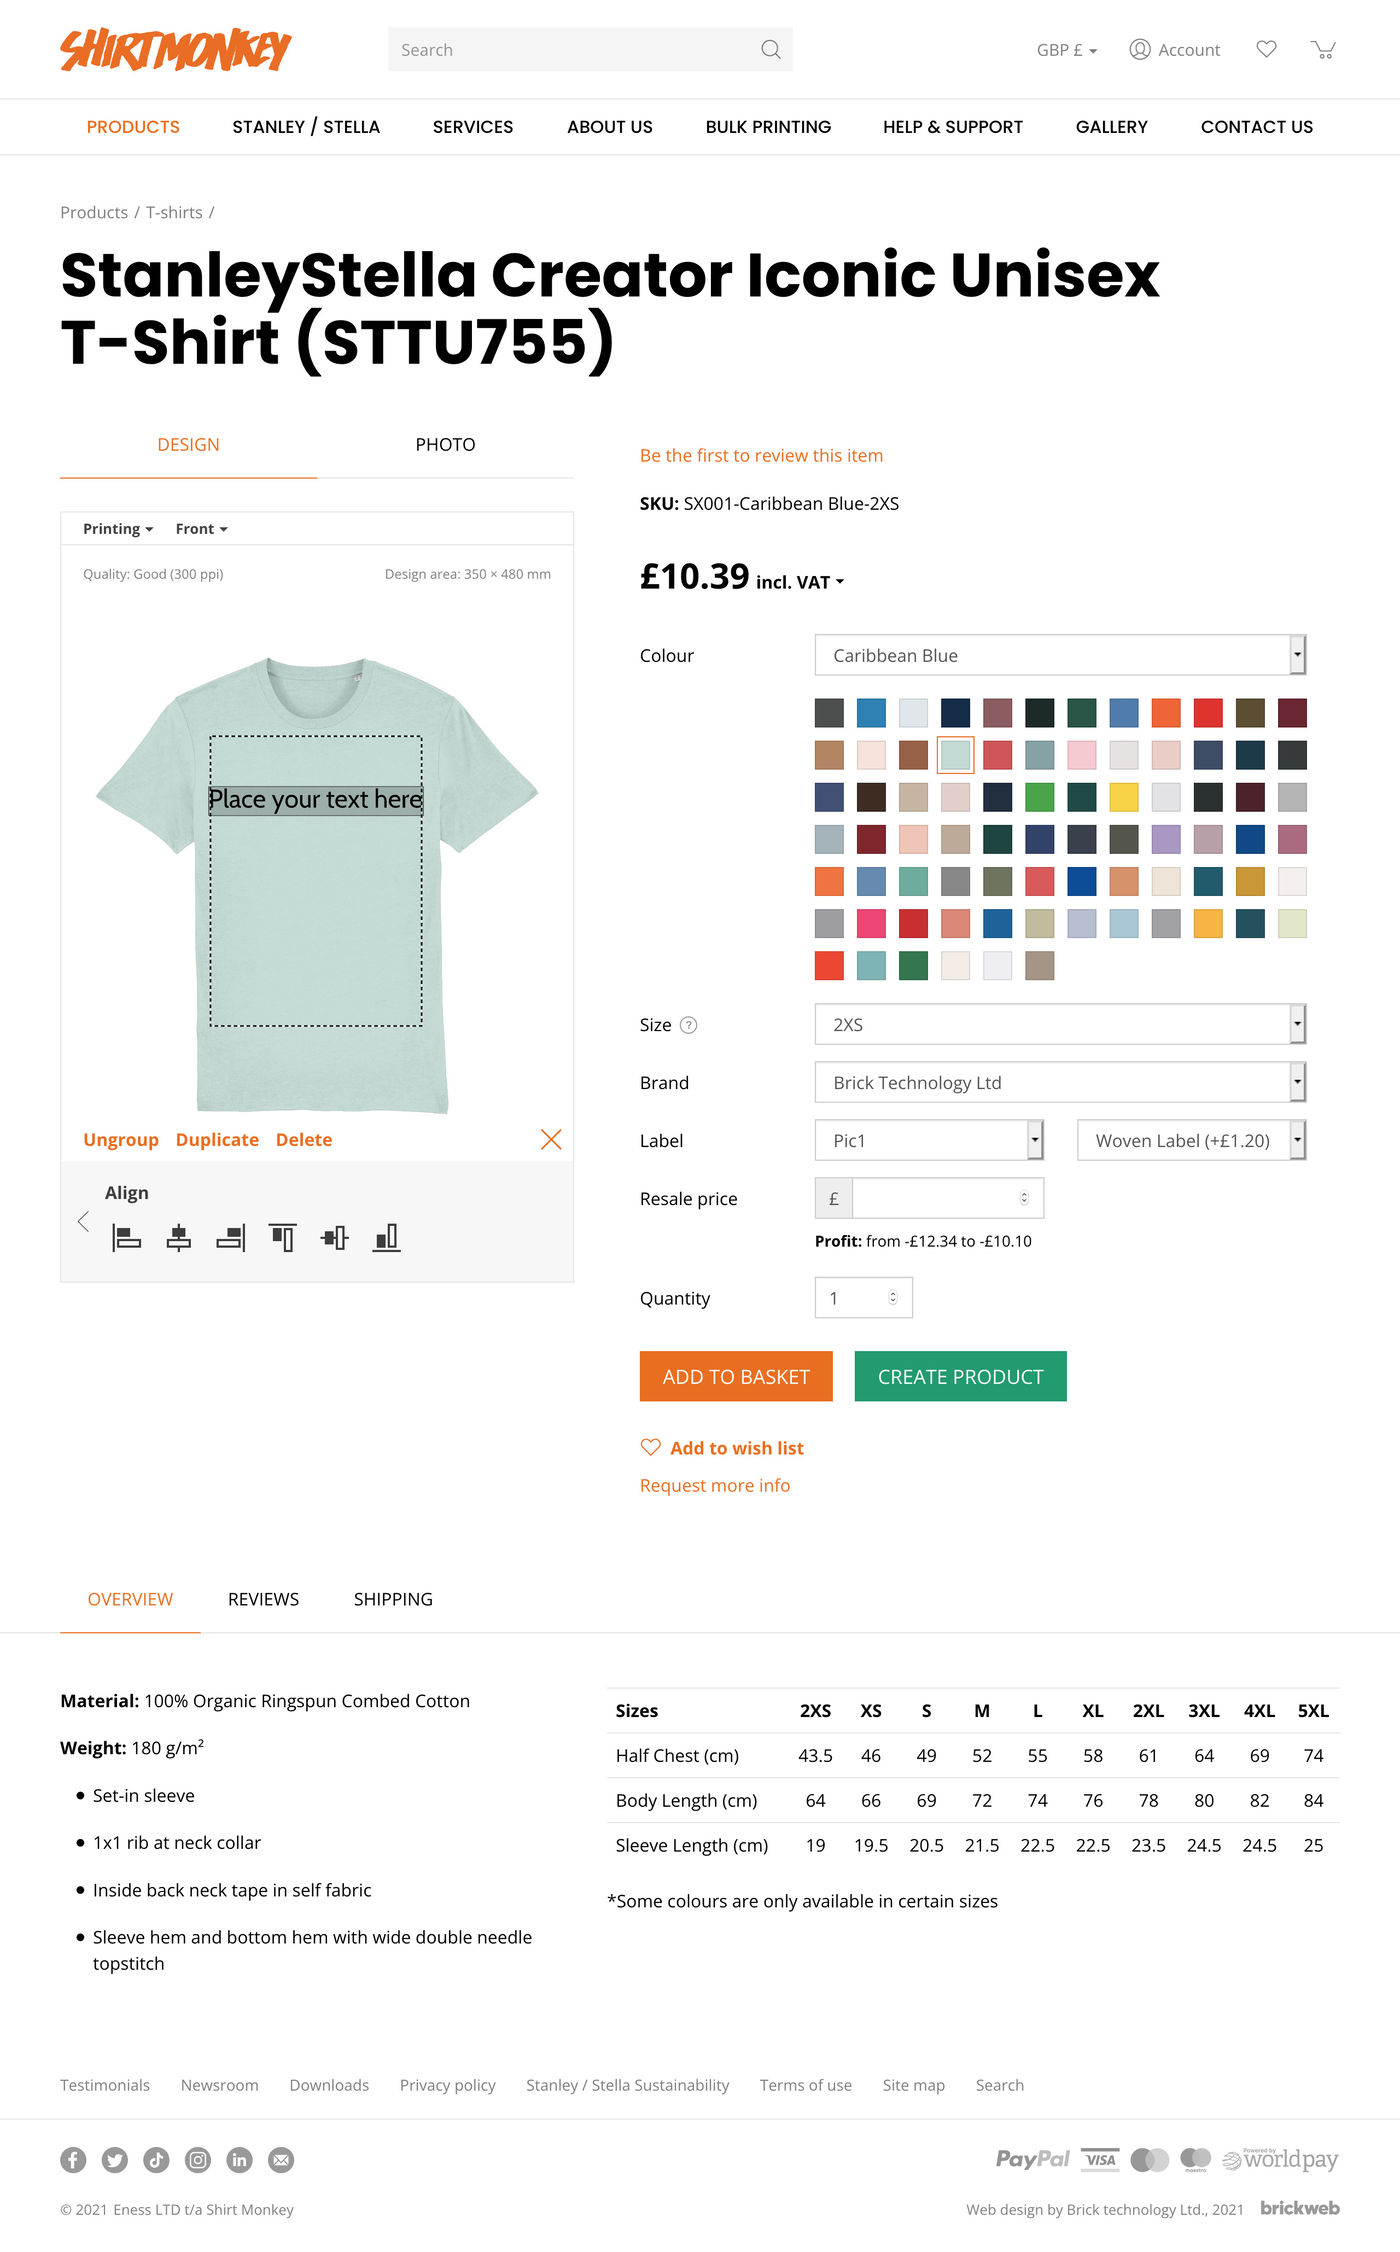The width and height of the screenshot is (1400, 2252).
Task: Click the Size help question icon
Action: click(689, 1025)
